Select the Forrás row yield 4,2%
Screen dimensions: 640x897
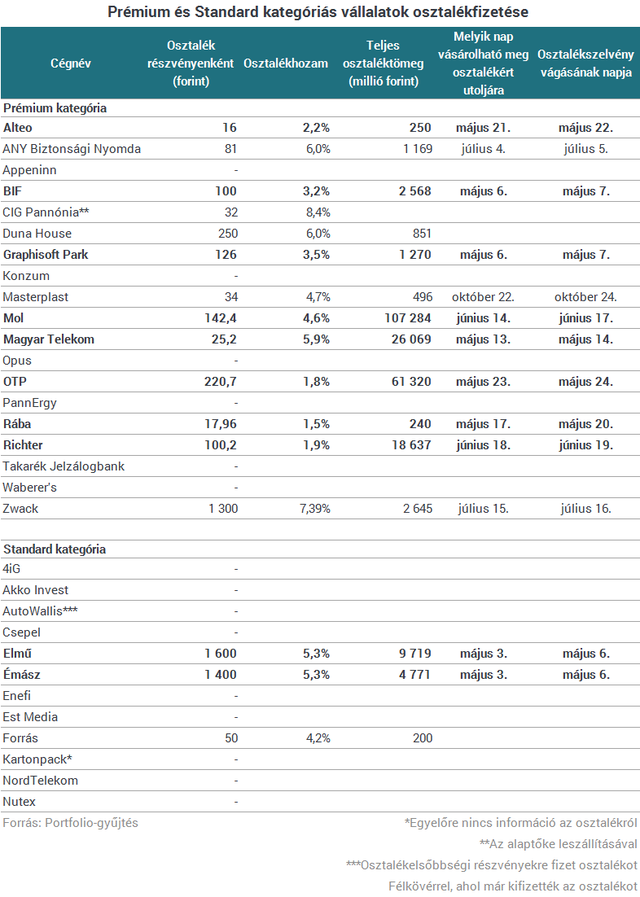(318, 738)
